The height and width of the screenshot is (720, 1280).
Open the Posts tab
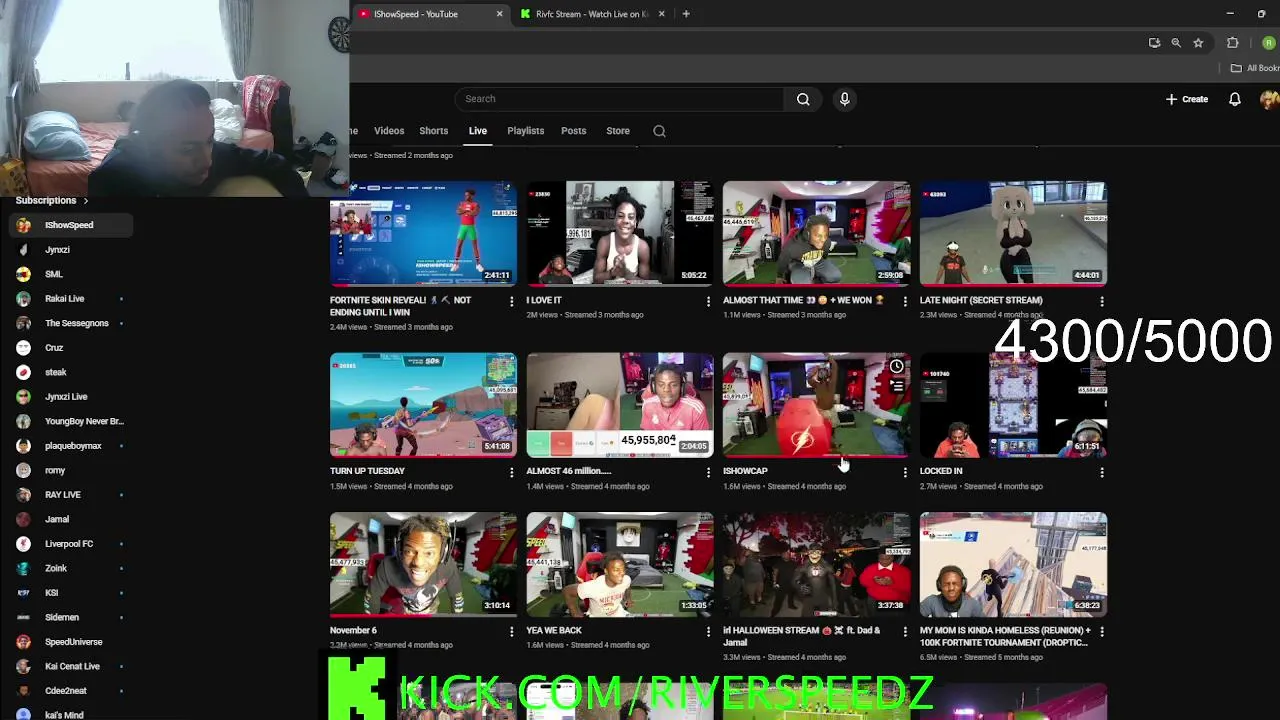click(x=573, y=131)
